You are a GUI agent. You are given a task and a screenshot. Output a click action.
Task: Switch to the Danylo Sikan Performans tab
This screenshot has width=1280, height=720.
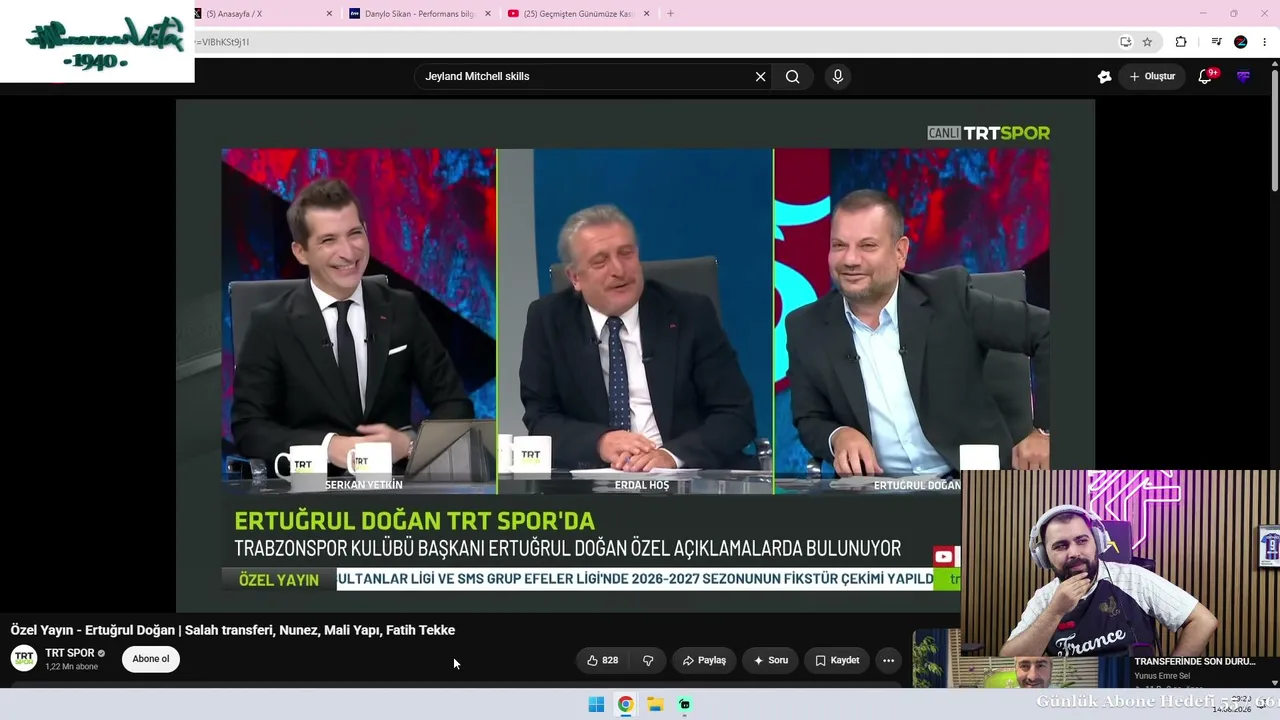pos(418,14)
